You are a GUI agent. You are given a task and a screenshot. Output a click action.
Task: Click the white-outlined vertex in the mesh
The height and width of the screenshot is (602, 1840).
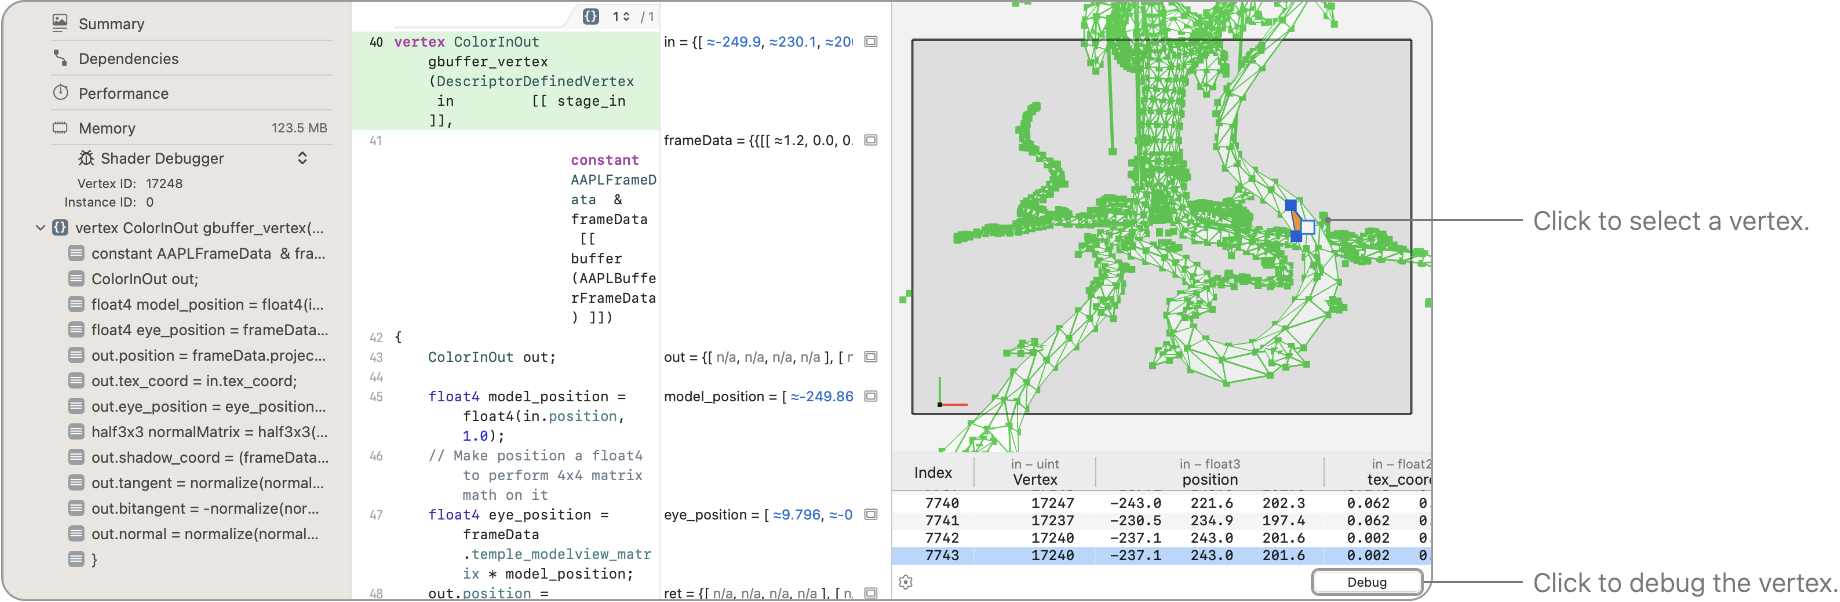coord(1308,227)
